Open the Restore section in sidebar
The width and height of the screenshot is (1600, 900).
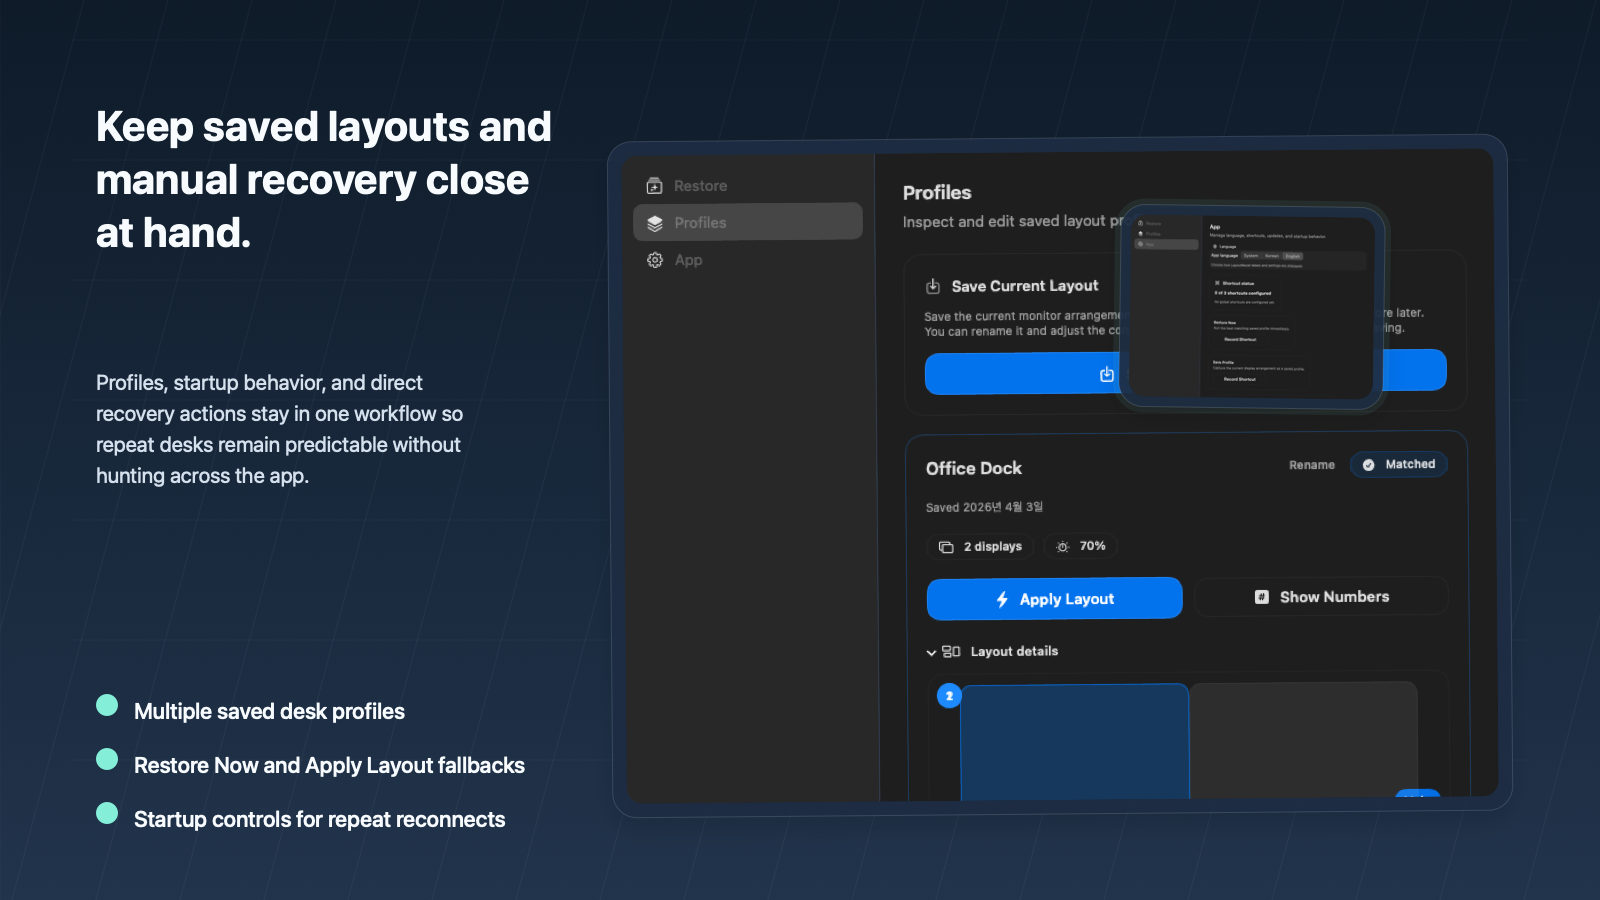700,186
